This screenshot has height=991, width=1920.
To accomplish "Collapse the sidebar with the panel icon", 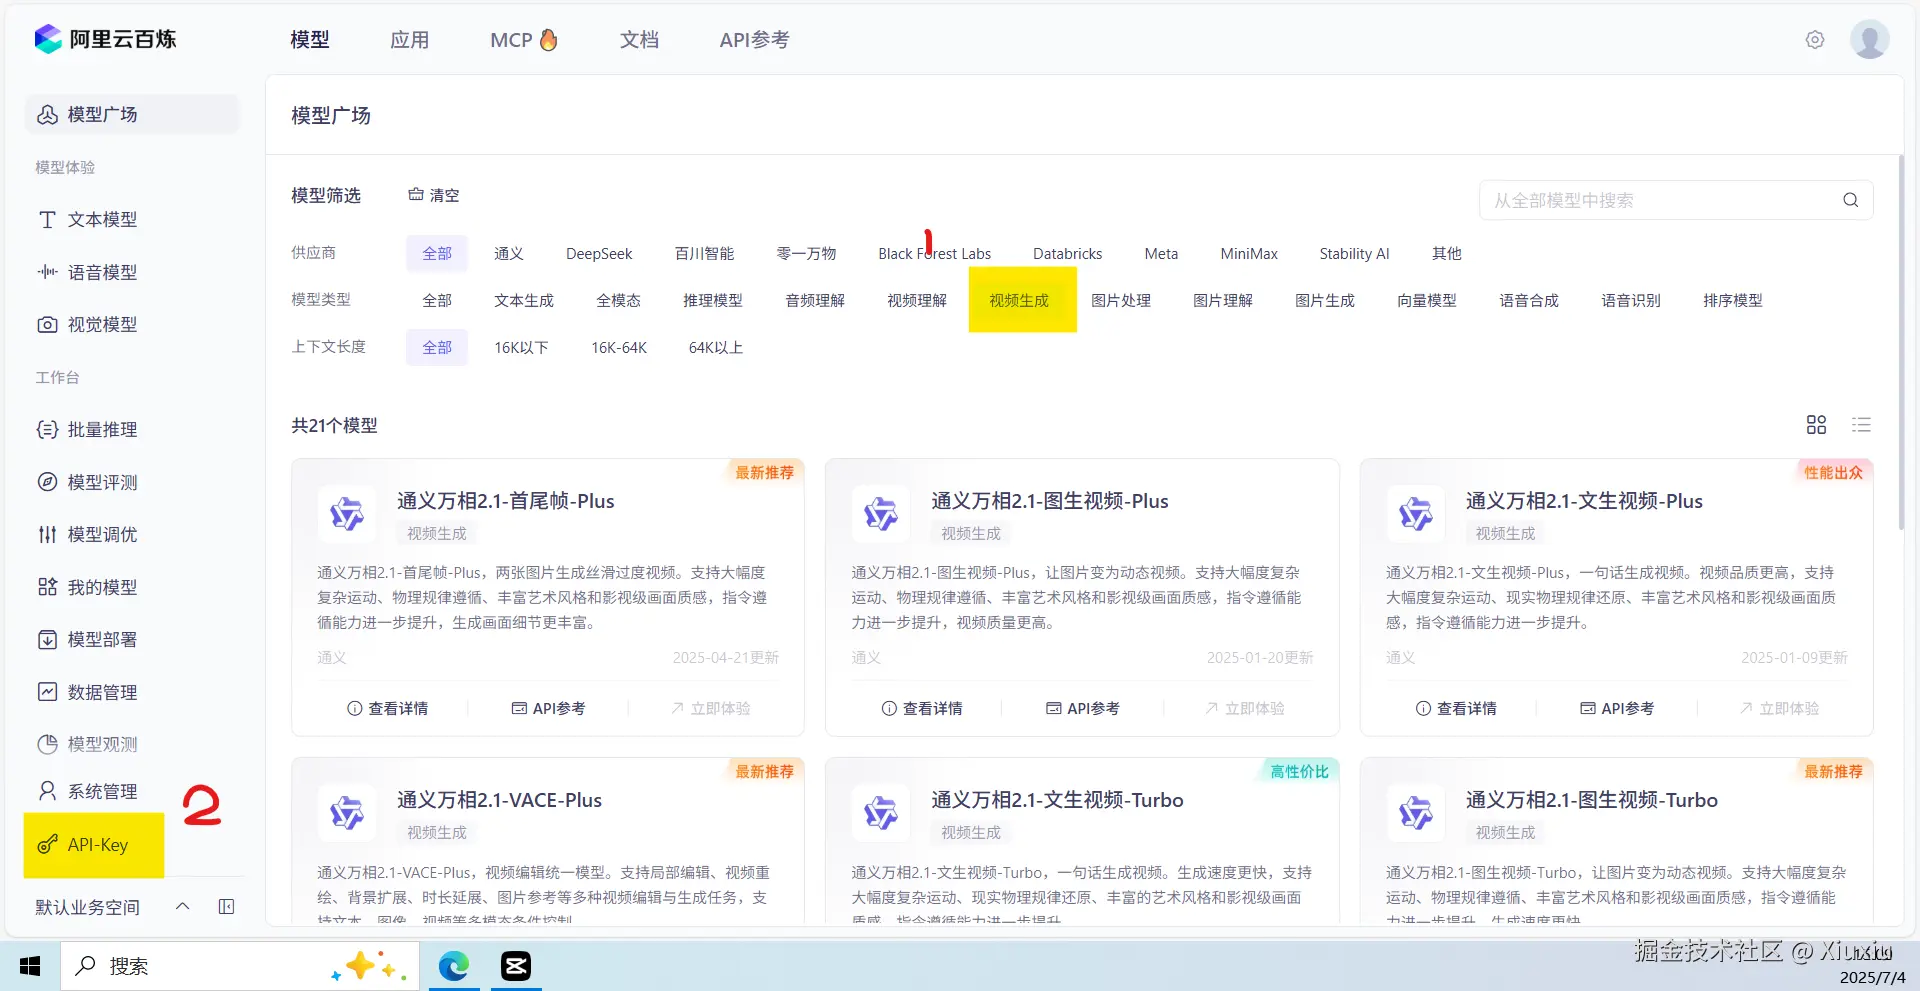I will click(227, 907).
